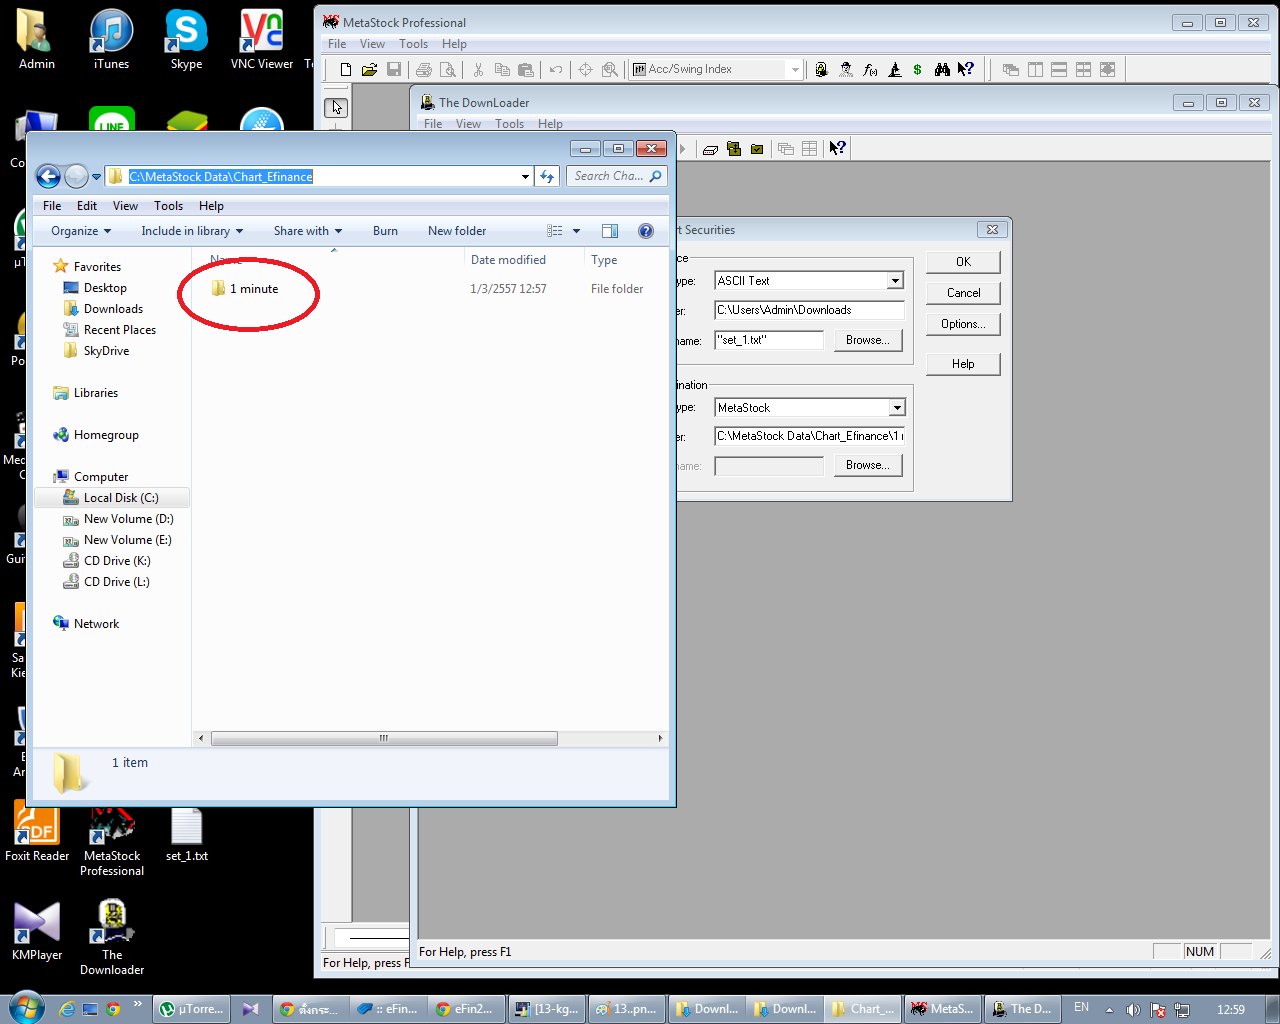Expand Explorer address bar history dropdown
1280x1024 pixels.
525,177
